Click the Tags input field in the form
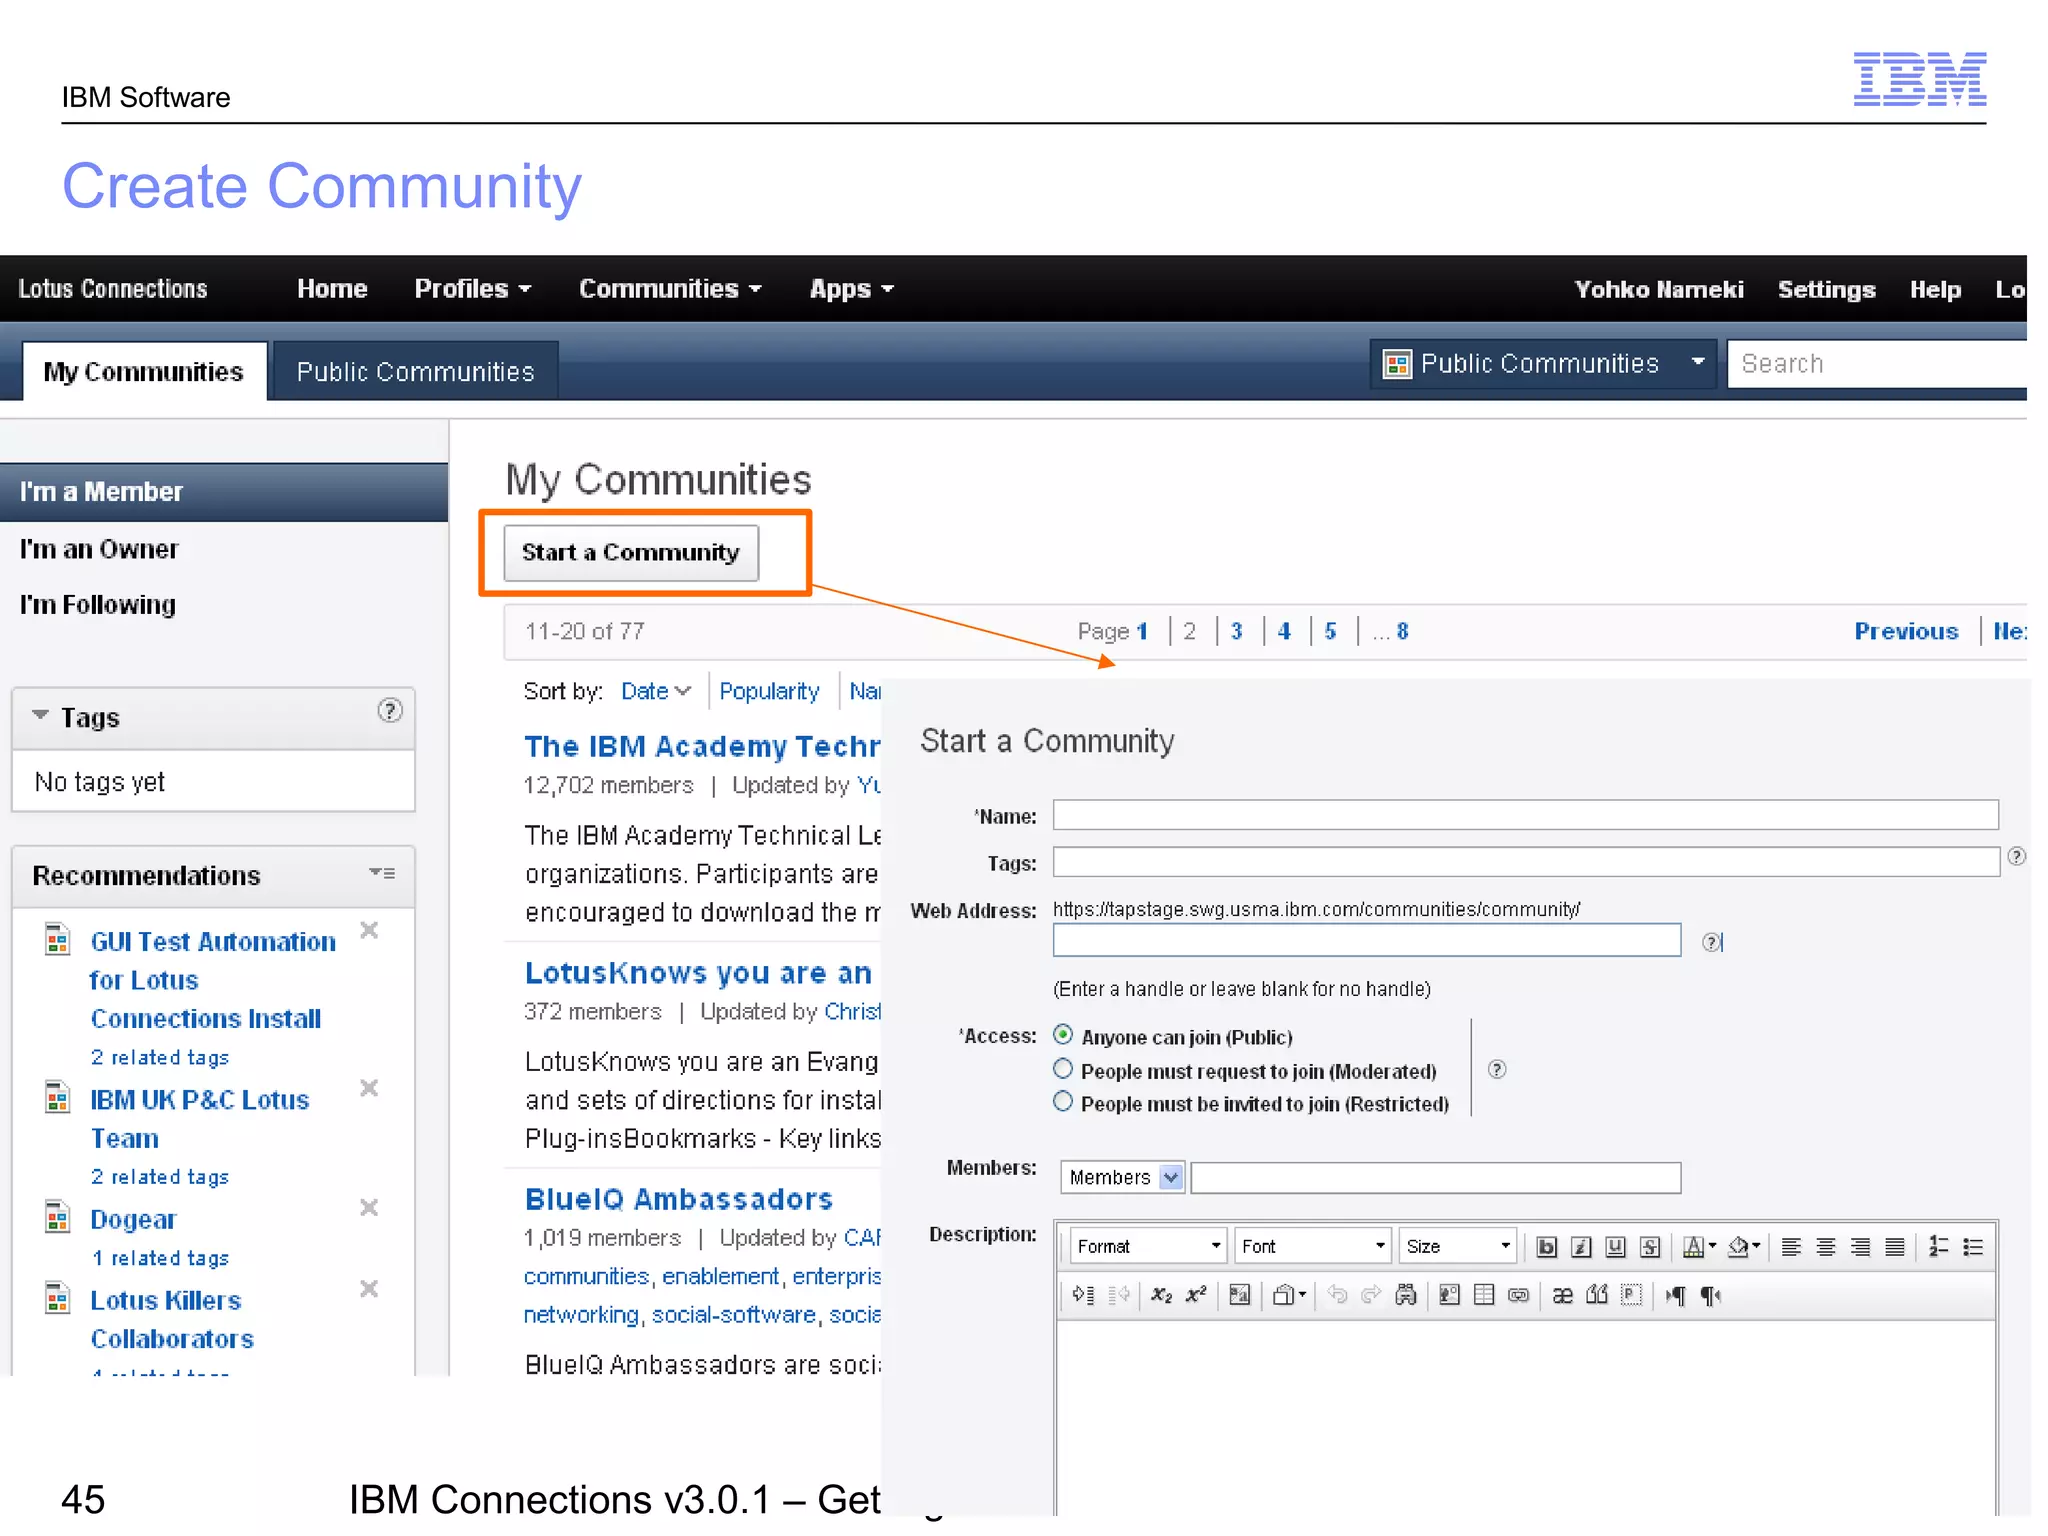The image size is (2048, 1536). click(1525, 861)
